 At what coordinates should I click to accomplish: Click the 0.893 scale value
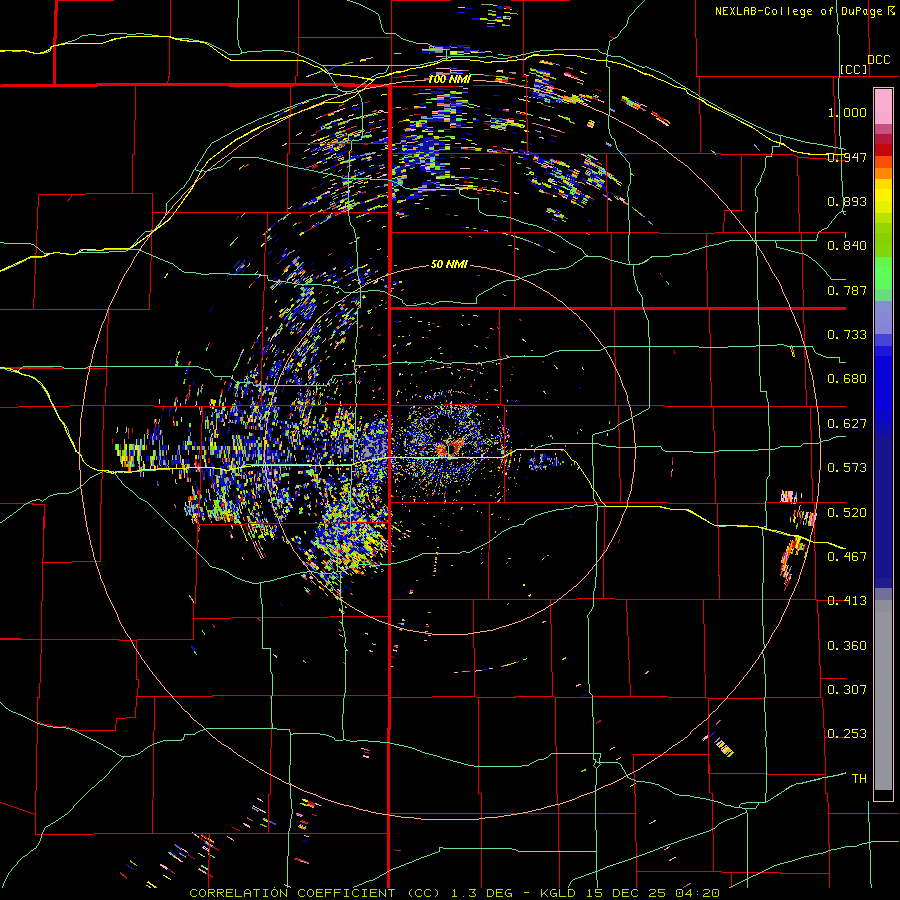[847, 201]
